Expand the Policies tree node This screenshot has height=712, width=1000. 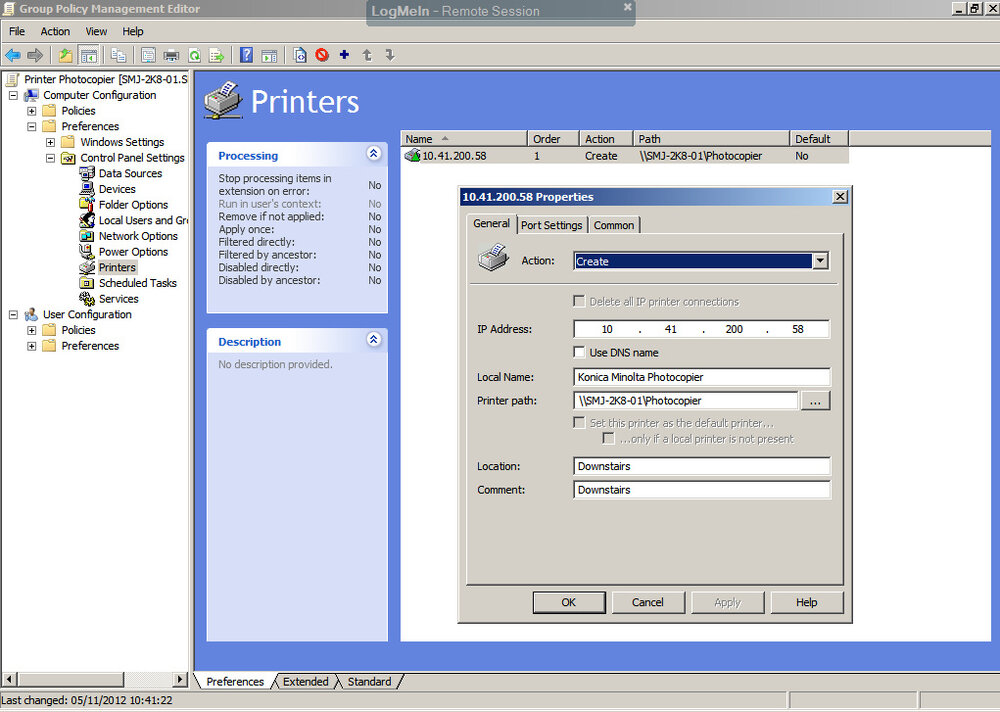pyautogui.click(x=31, y=110)
